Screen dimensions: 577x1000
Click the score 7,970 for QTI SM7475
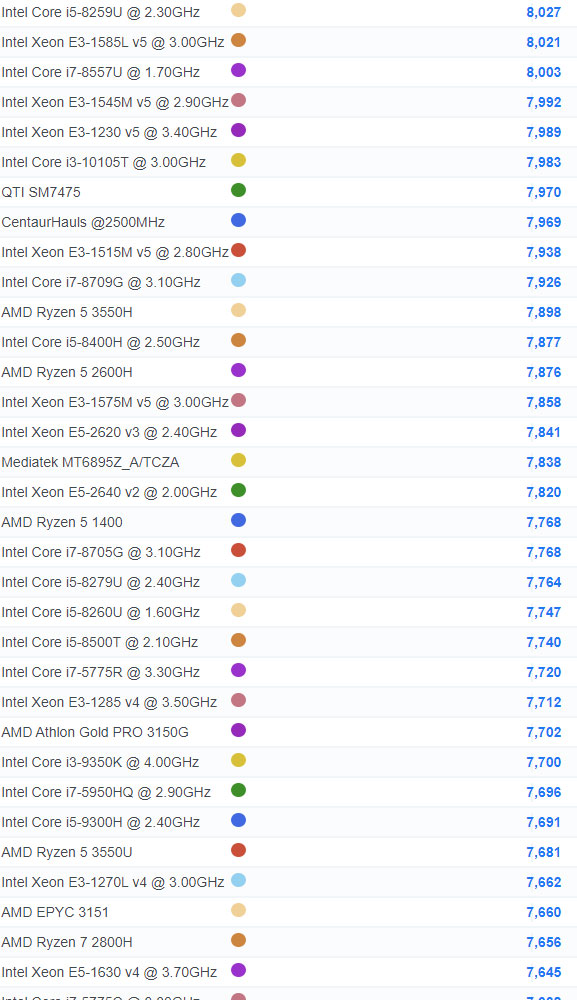(x=544, y=192)
